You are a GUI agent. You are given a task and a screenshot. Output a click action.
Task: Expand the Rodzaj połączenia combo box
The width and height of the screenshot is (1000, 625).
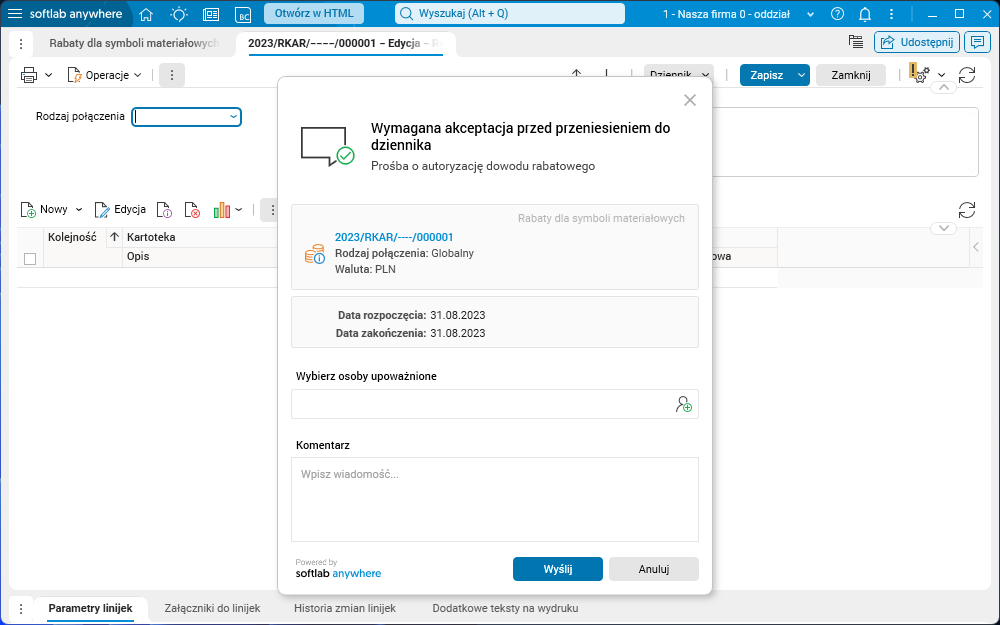(233, 117)
